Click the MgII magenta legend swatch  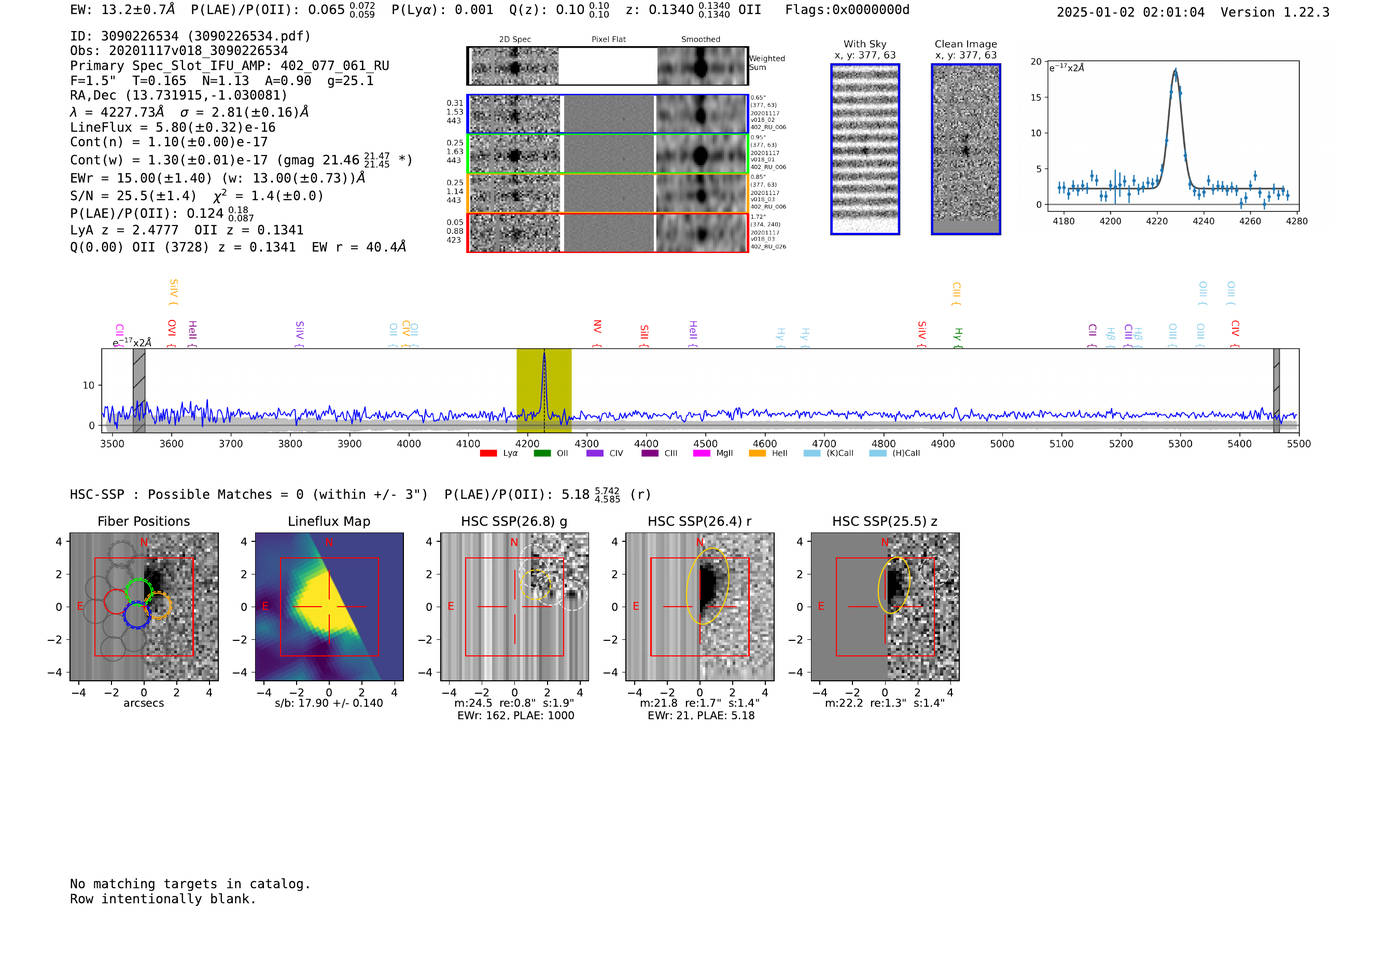(x=704, y=454)
